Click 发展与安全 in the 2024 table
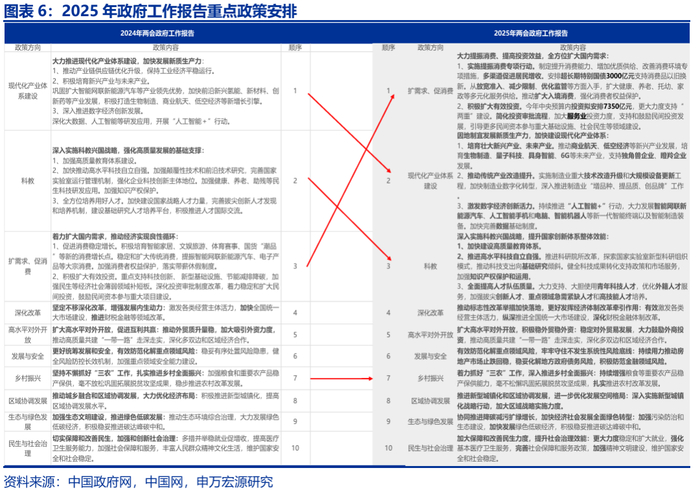The height and width of the screenshot is (490, 700). click(x=28, y=357)
